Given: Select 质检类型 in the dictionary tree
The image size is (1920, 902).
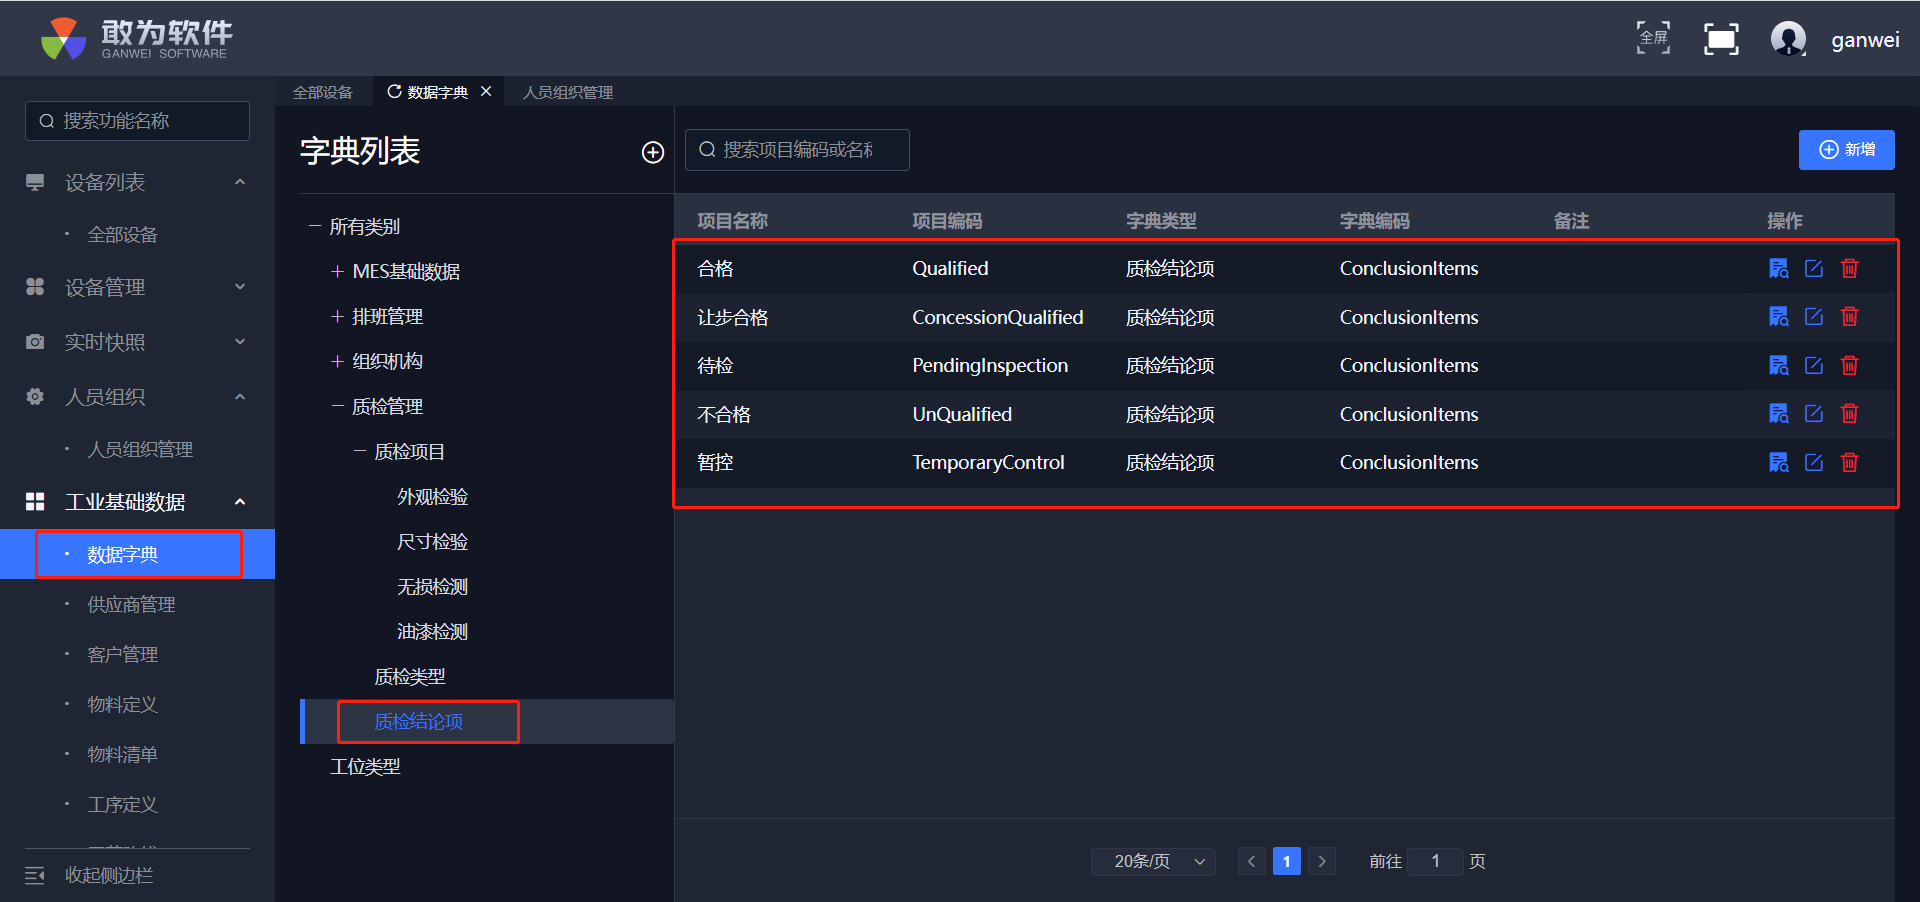Looking at the screenshot, I should (x=410, y=677).
